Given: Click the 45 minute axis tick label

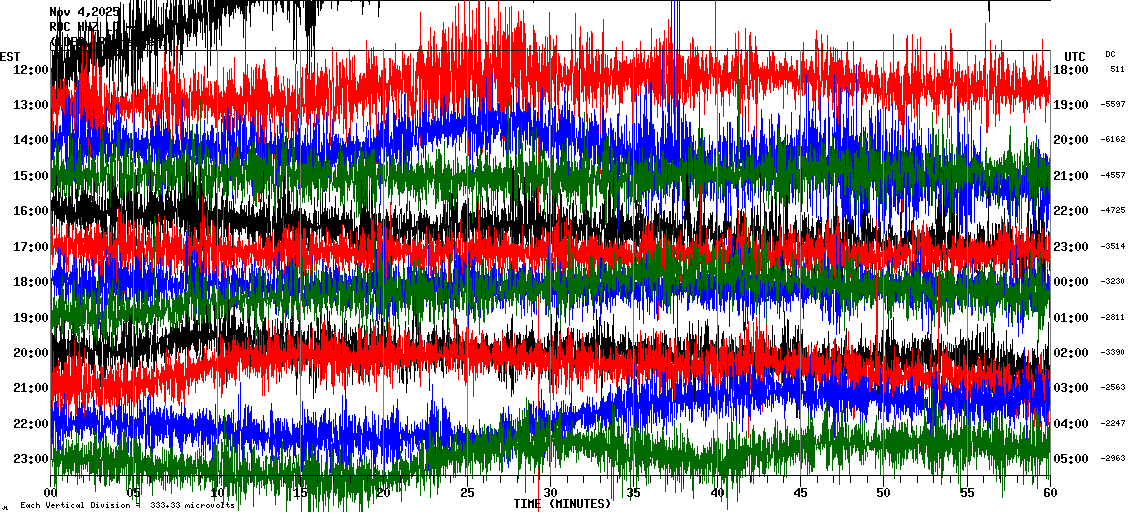Looking at the screenshot, I should [x=799, y=493].
